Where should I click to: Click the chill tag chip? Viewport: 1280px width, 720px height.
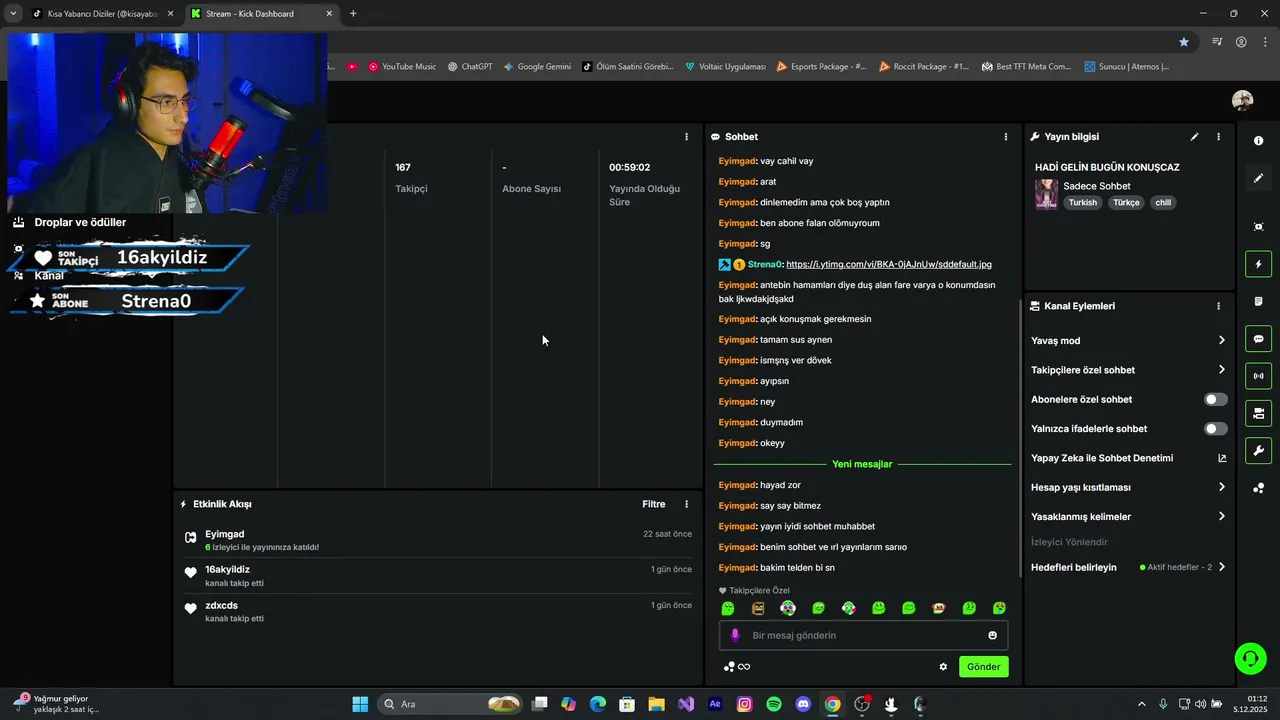coord(1163,203)
